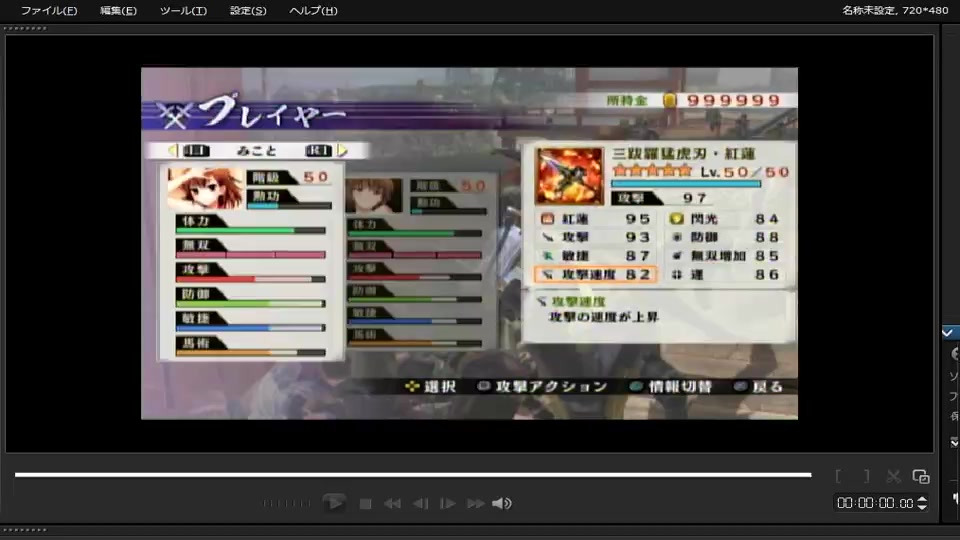Click the timecode up/down stepper arrows

(922, 503)
